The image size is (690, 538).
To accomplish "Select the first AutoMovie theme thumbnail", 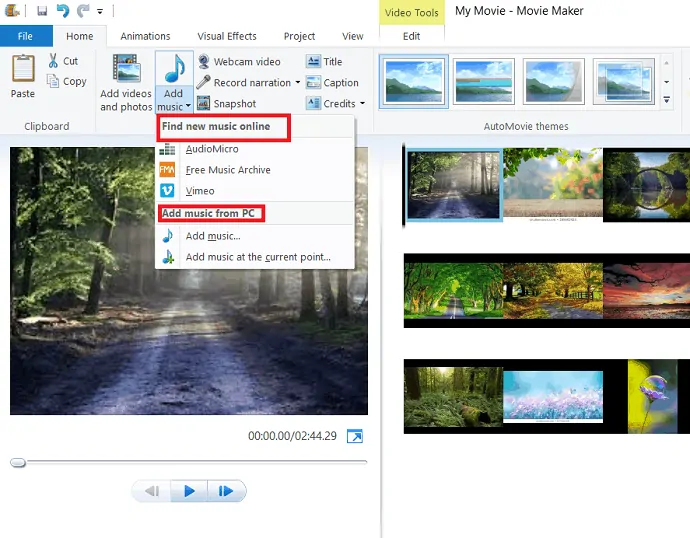I will pyautogui.click(x=414, y=81).
